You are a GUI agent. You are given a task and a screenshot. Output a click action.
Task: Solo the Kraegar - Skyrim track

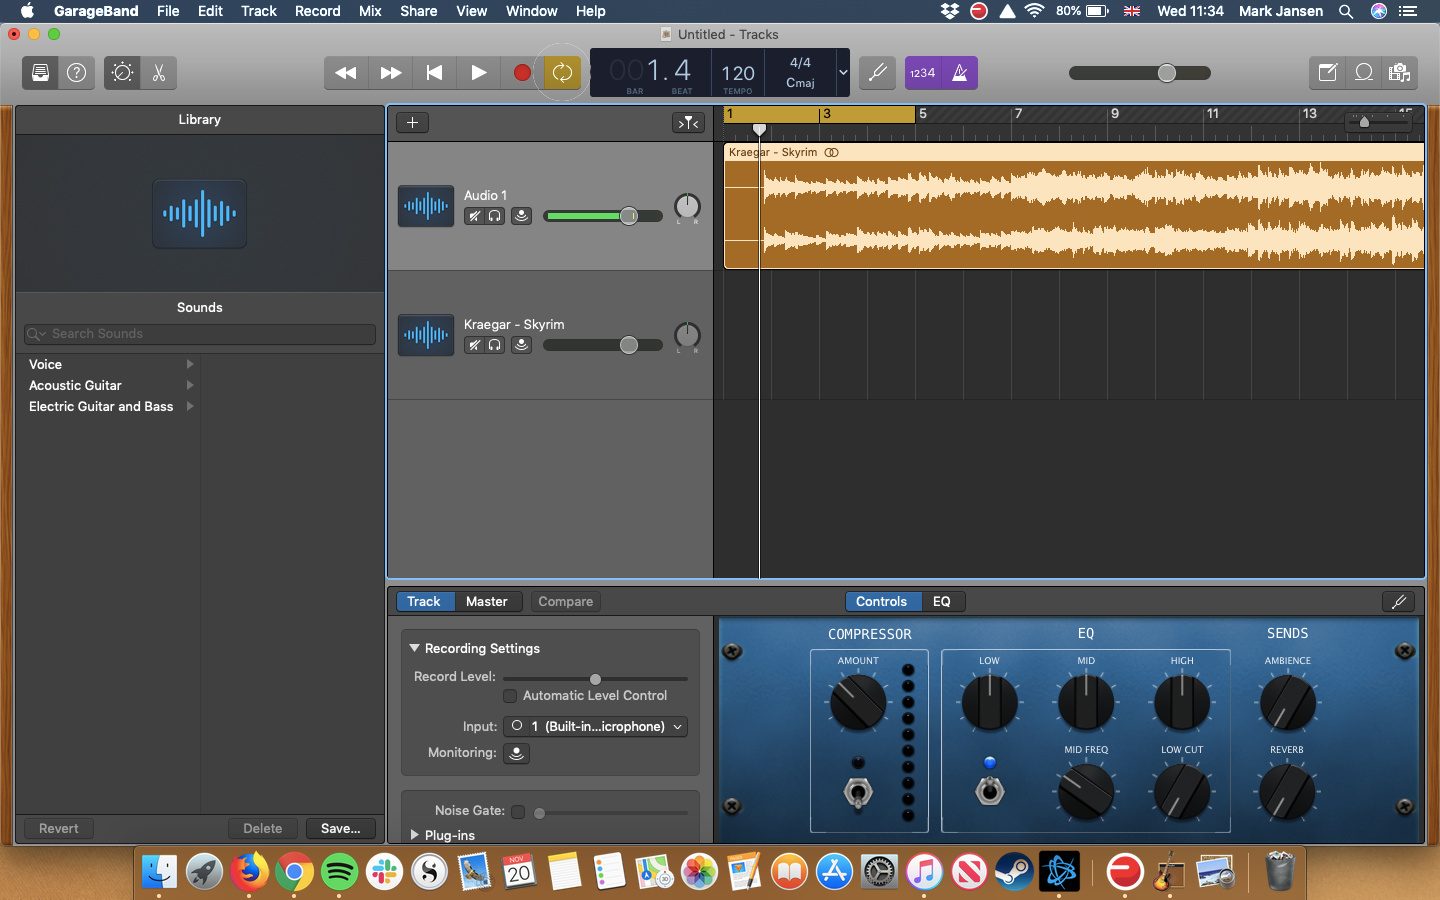click(495, 345)
